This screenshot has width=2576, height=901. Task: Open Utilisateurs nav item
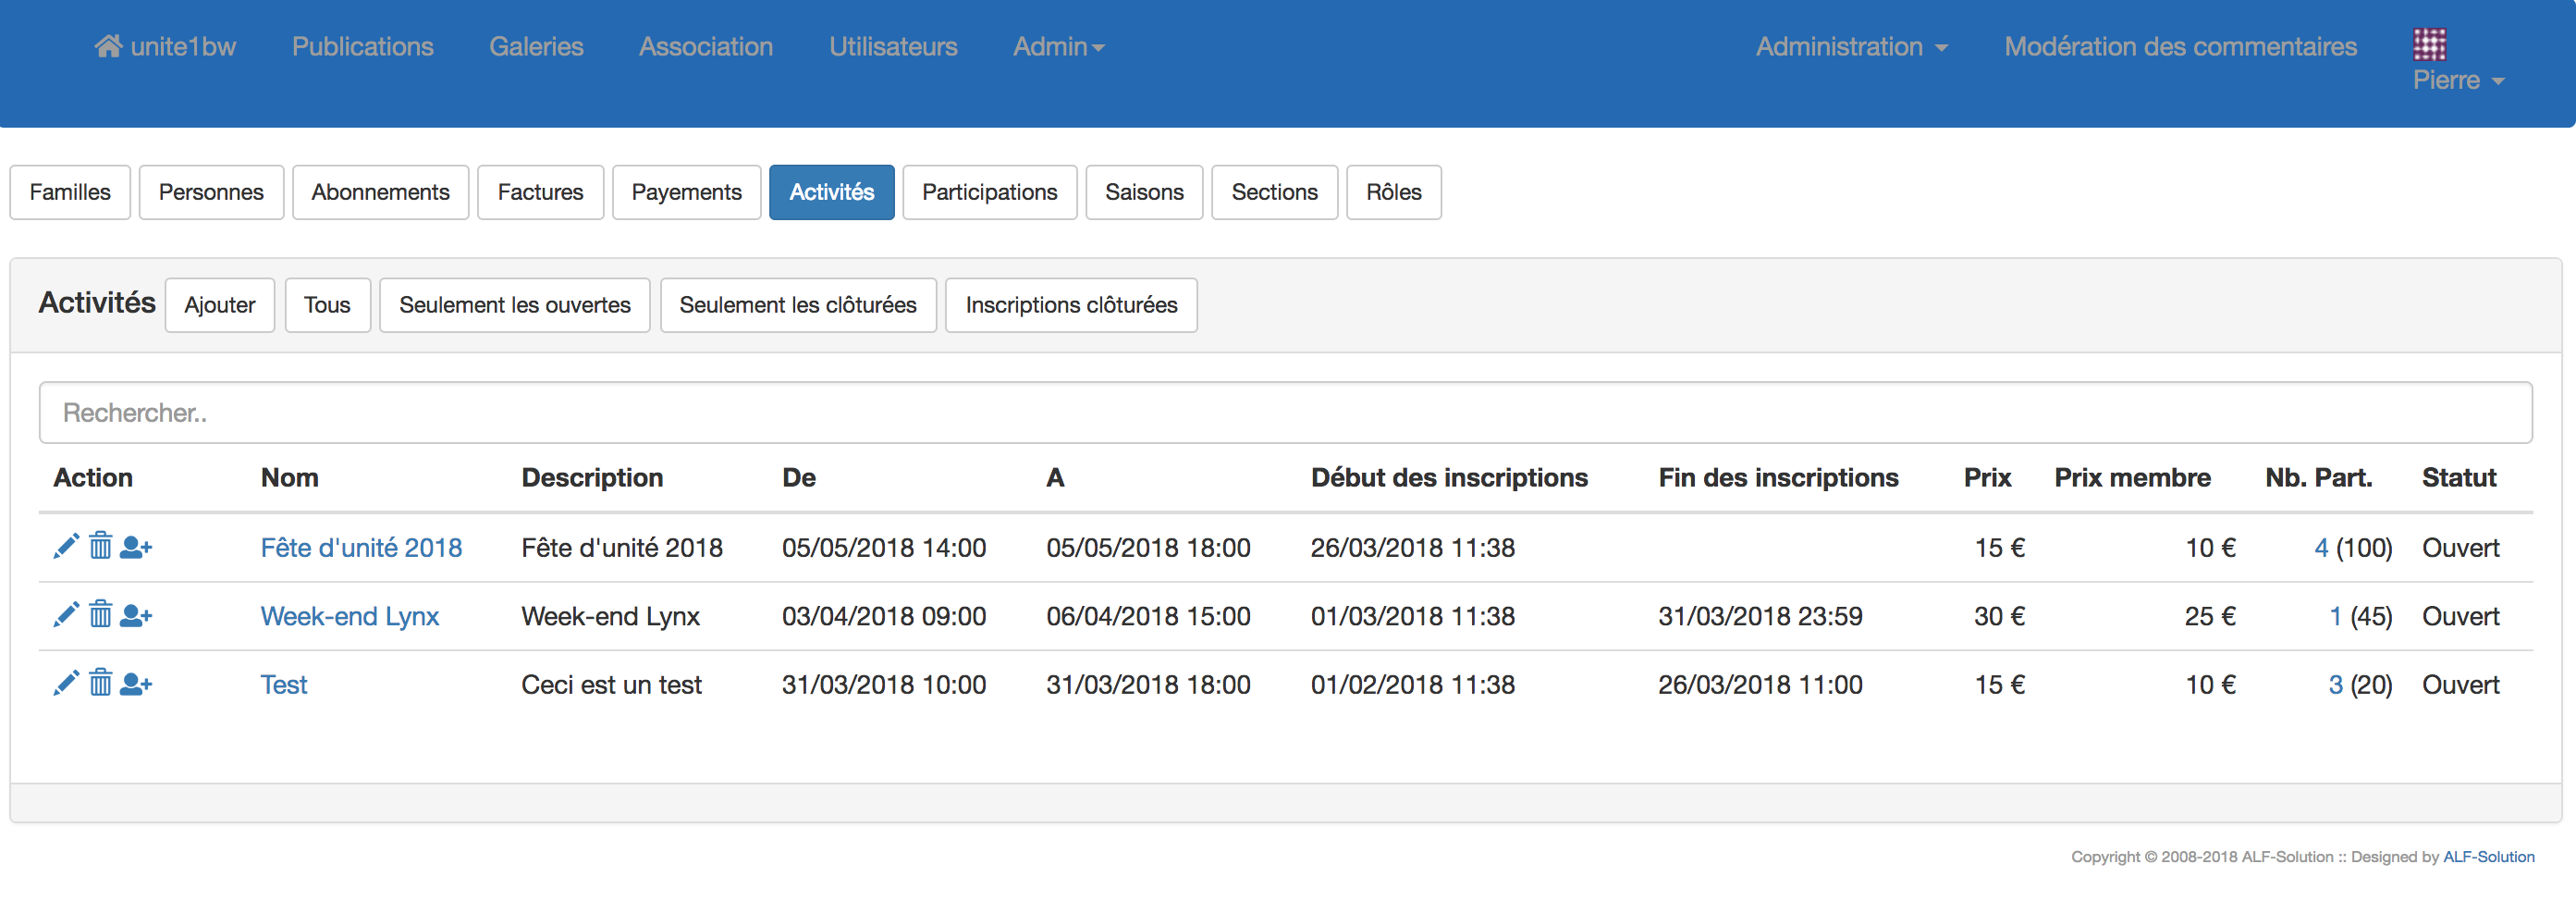(893, 47)
